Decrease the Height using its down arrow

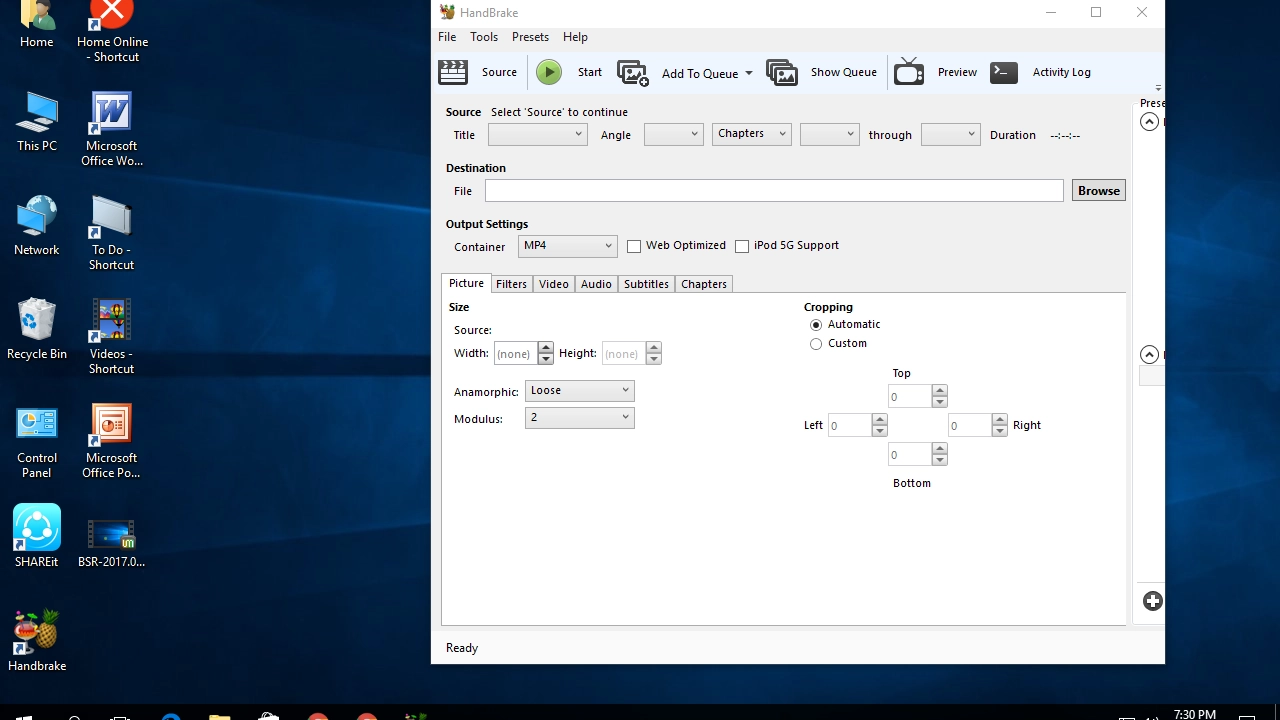pyautogui.click(x=653, y=359)
